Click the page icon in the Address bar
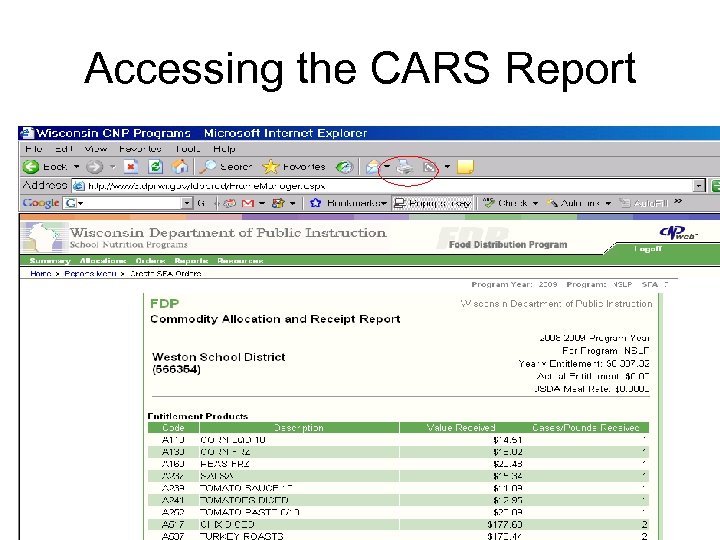 point(79,186)
